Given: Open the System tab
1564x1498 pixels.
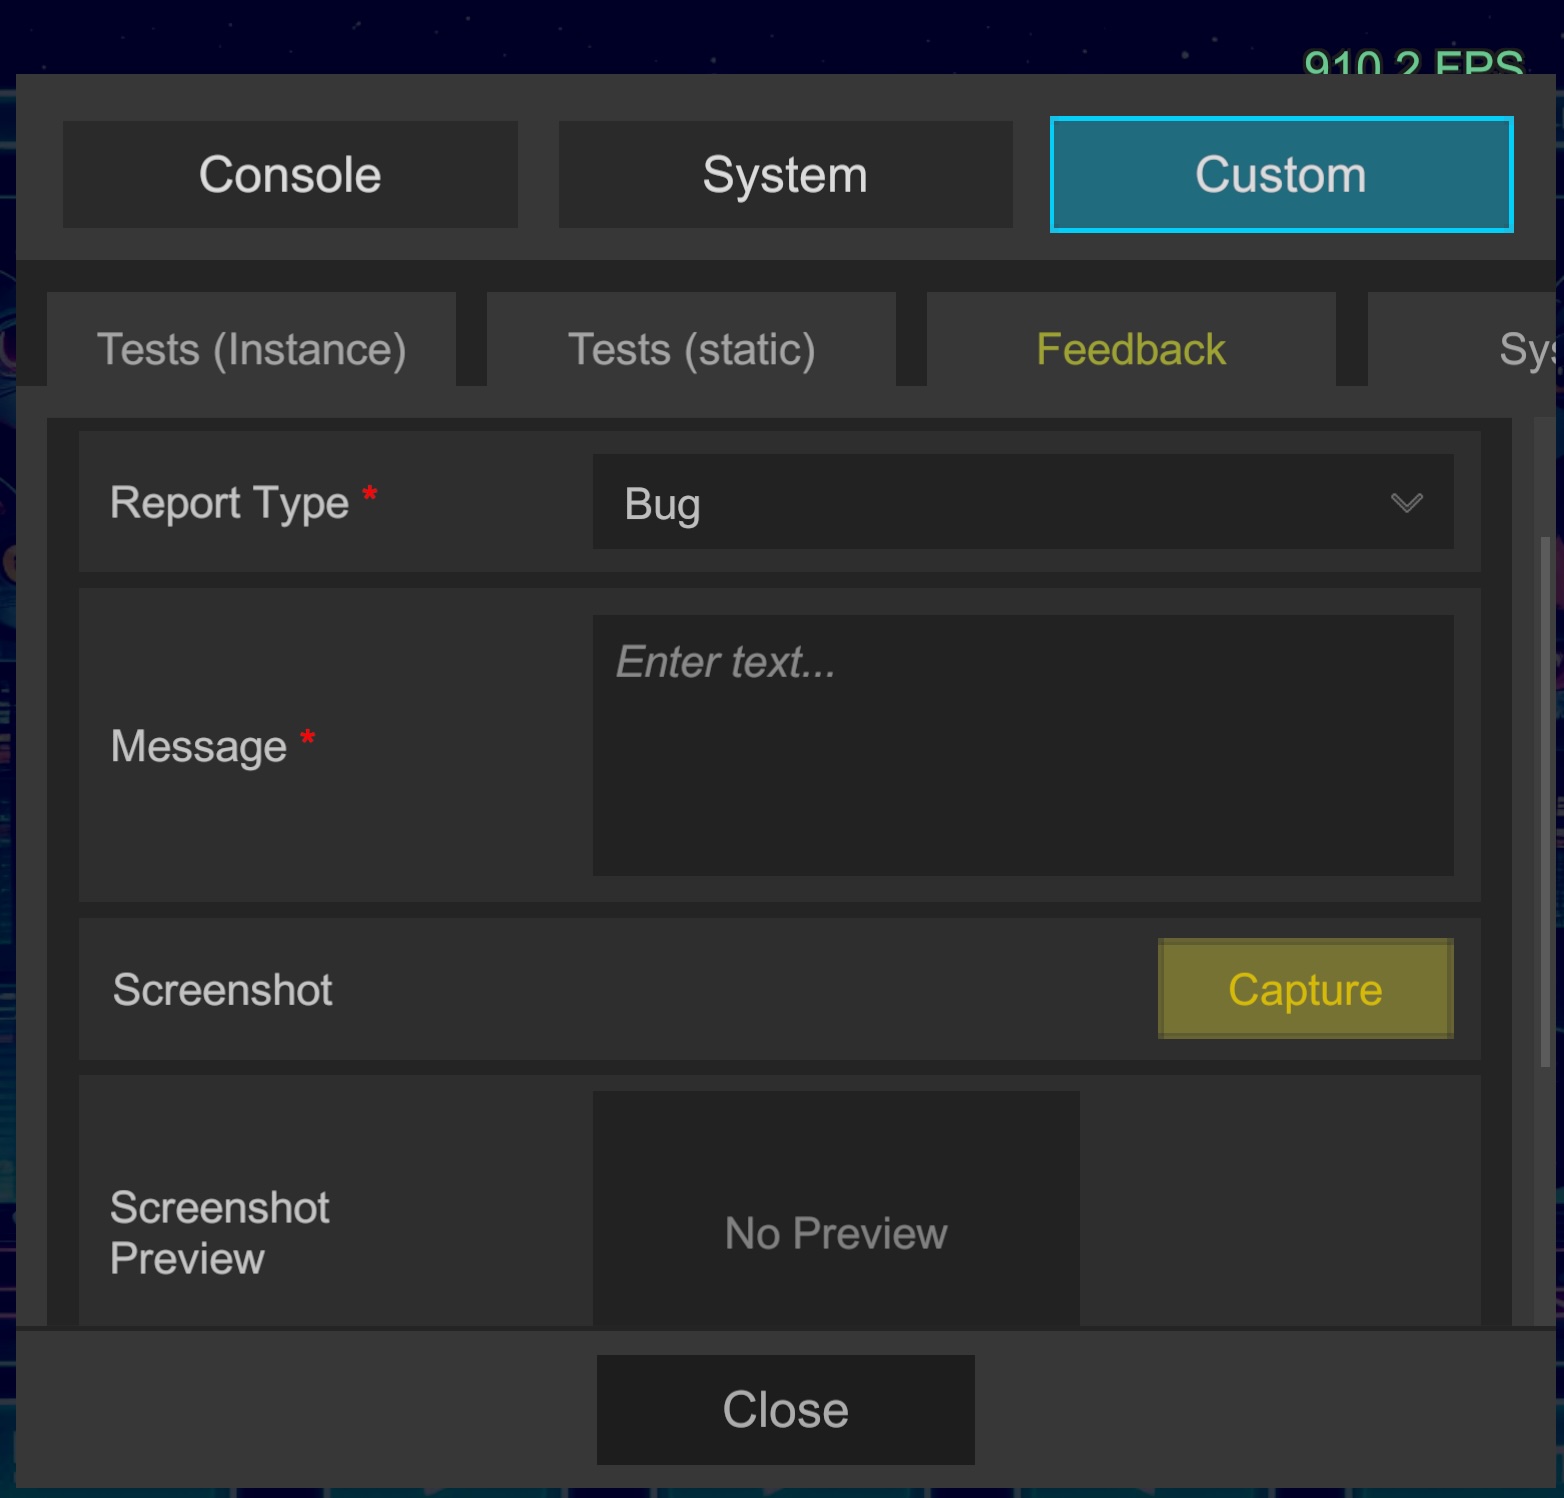Looking at the screenshot, I should [785, 175].
